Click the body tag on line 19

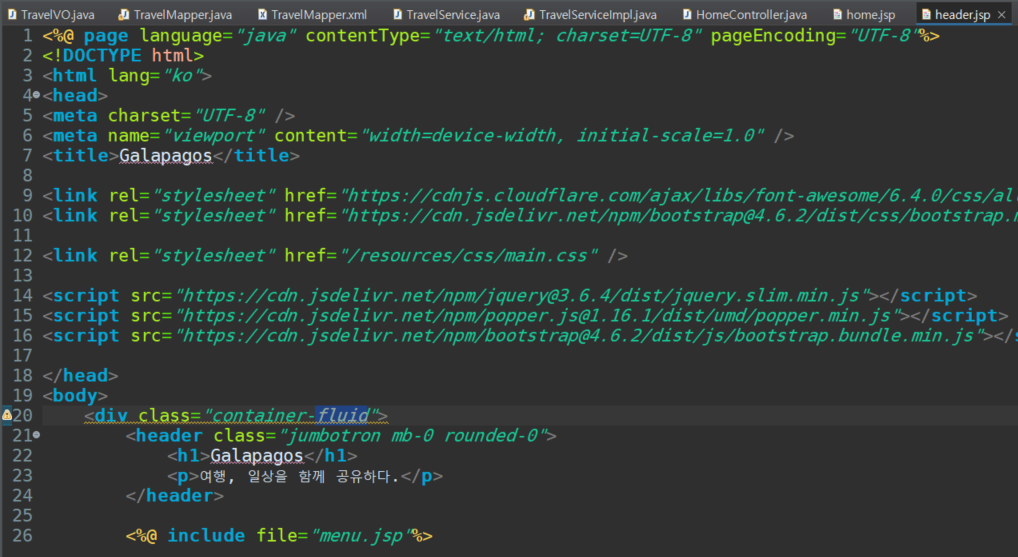pyautogui.click(x=75, y=395)
